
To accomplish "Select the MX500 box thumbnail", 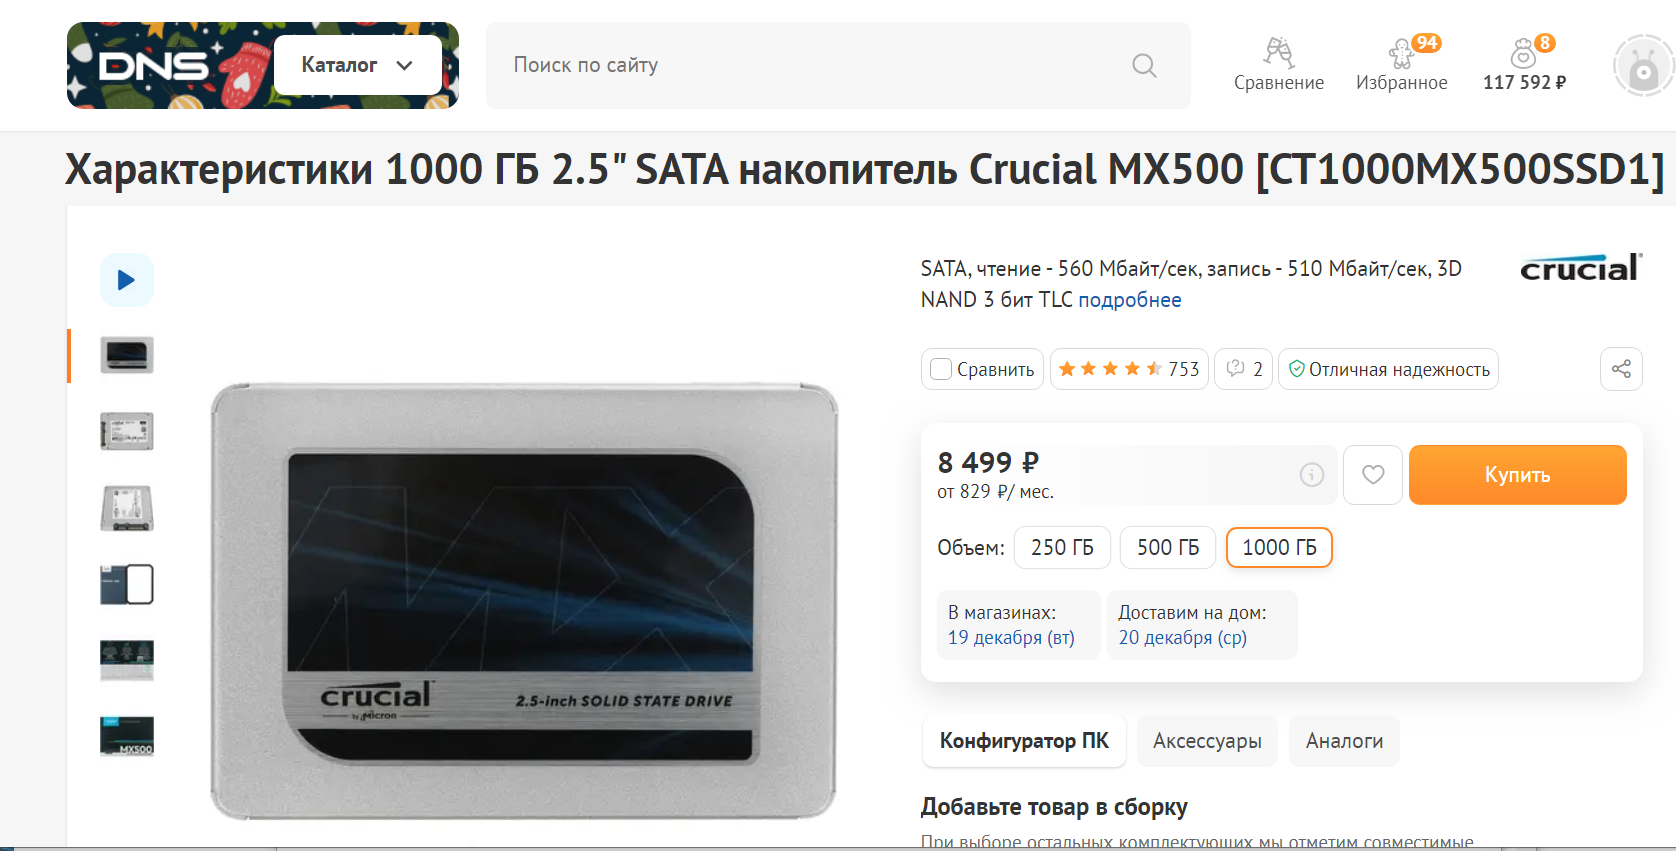I will (x=127, y=736).
